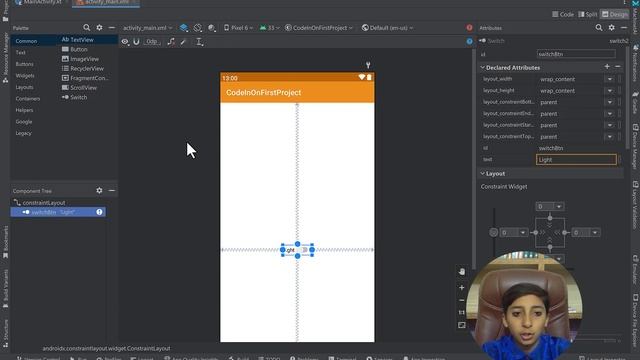
Task: Select the pan hand tool in canvas
Action: 462,271
